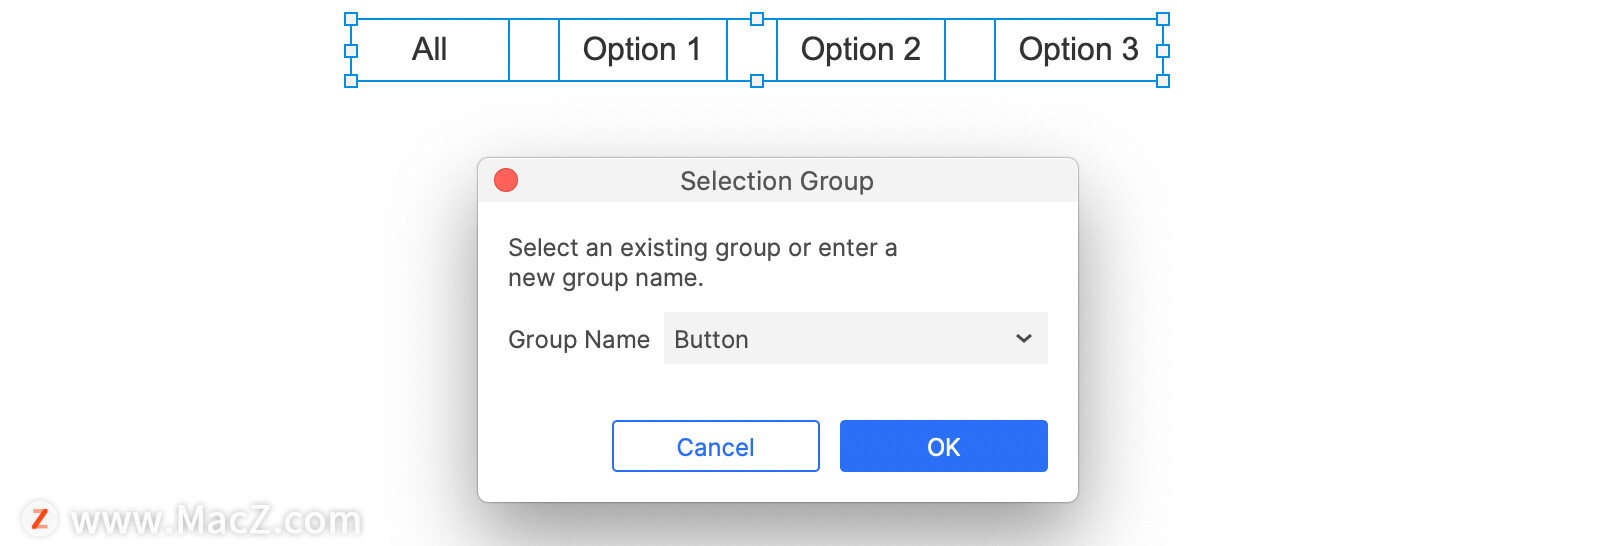This screenshot has width=1607, height=546.
Task: Click the upper-right corner selection handle
Action: click(1163, 19)
